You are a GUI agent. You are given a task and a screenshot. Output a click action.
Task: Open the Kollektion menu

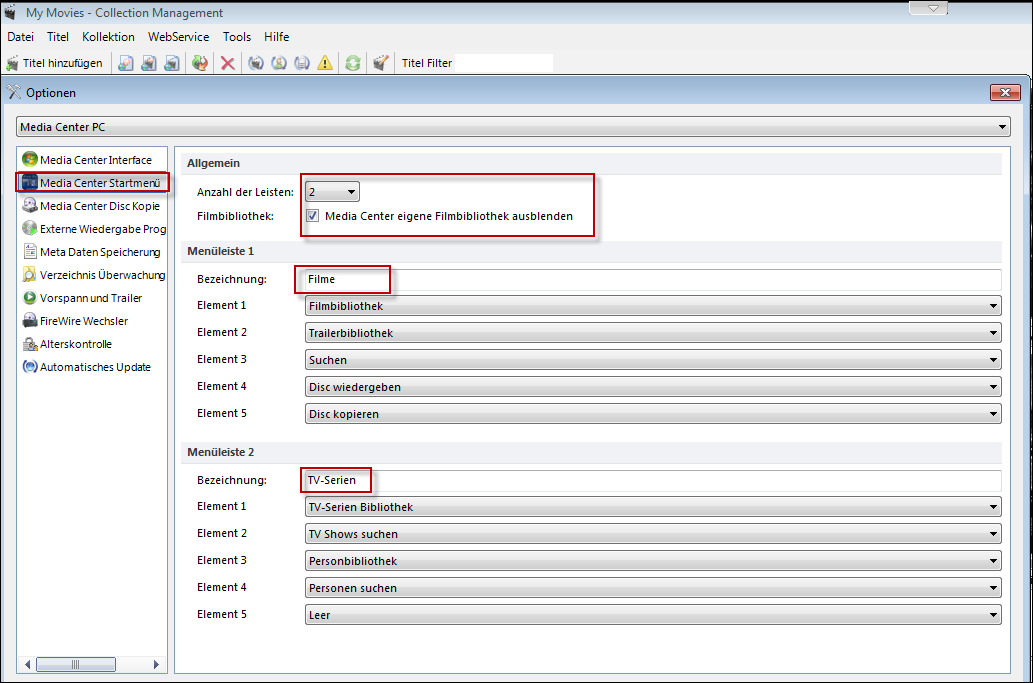tap(109, 37)
